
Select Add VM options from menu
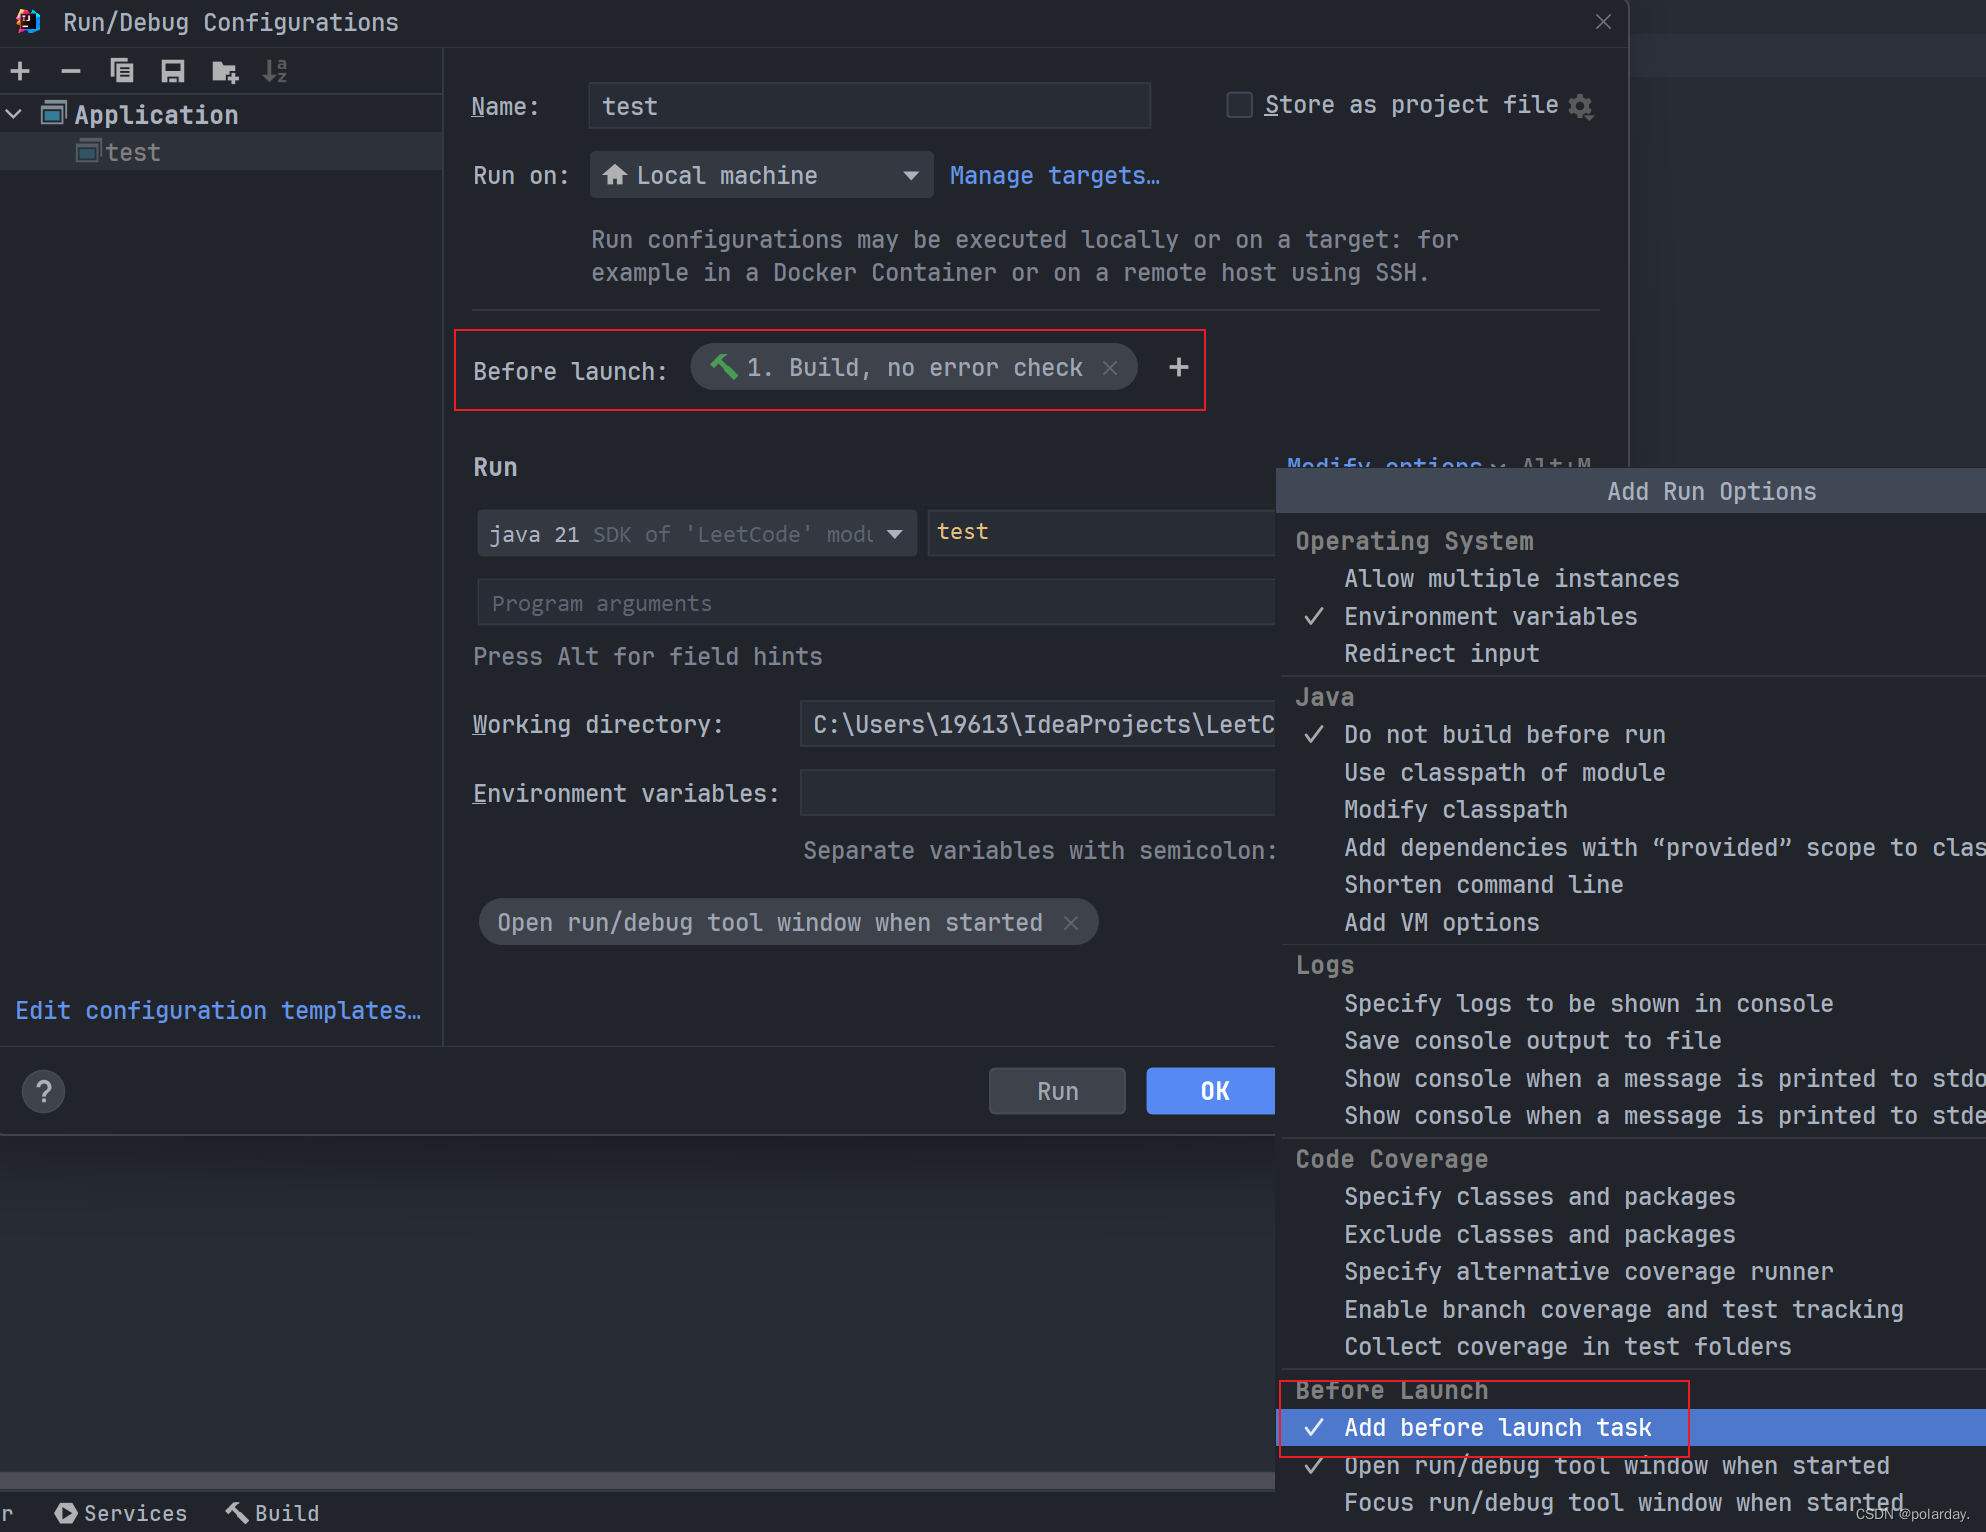click(x=1437, y=922)
